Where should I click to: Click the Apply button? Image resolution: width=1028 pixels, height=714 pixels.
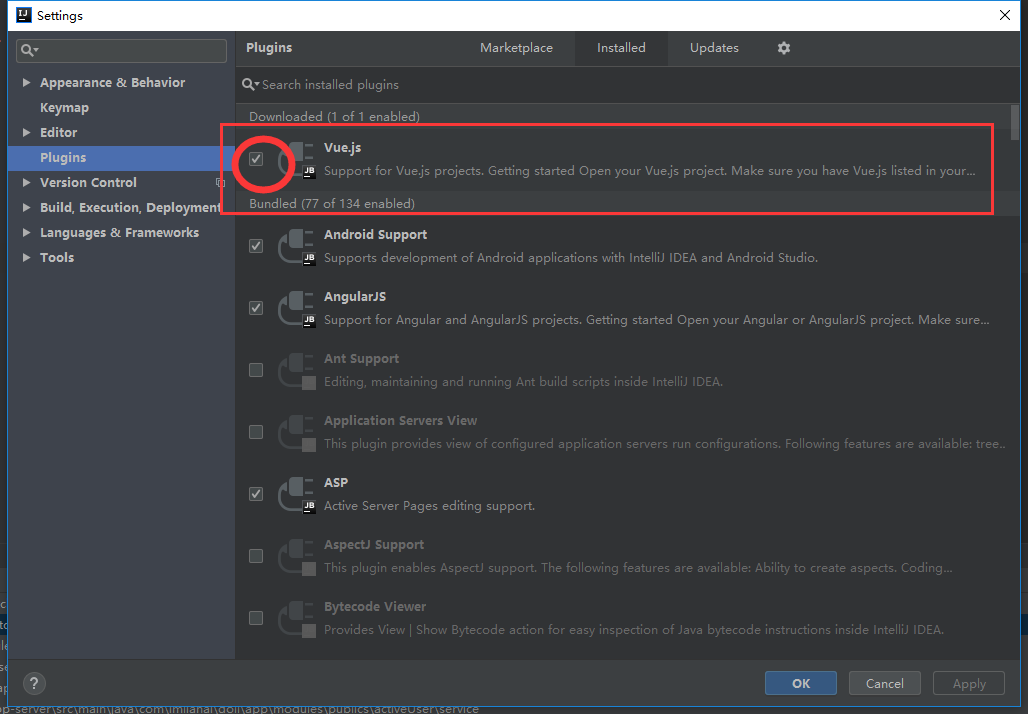point(969,683)
